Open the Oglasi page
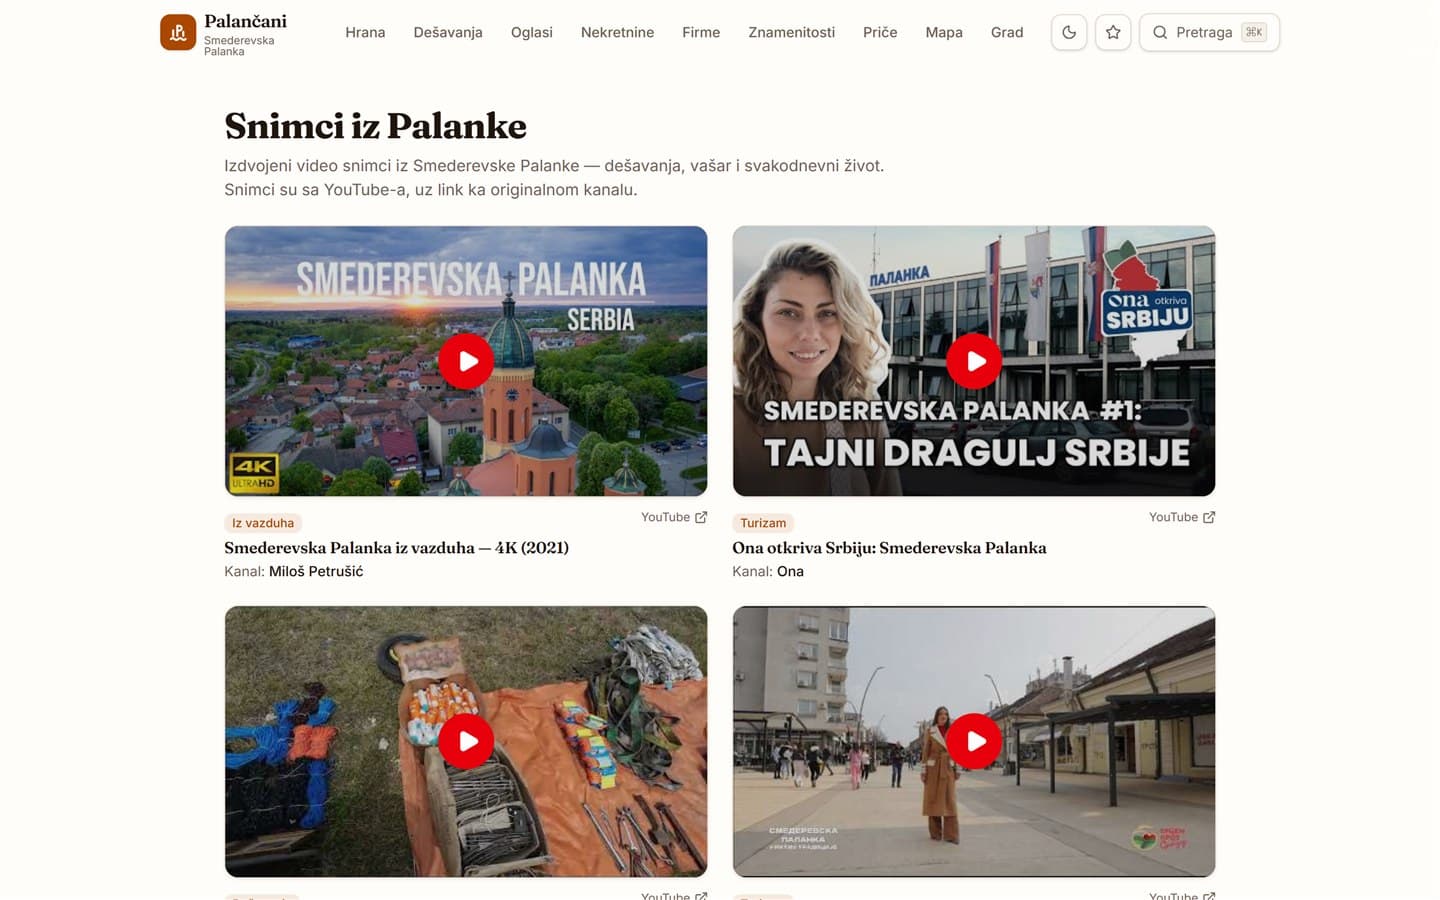This screenshot has height=900, width=1440. [532, 32]
